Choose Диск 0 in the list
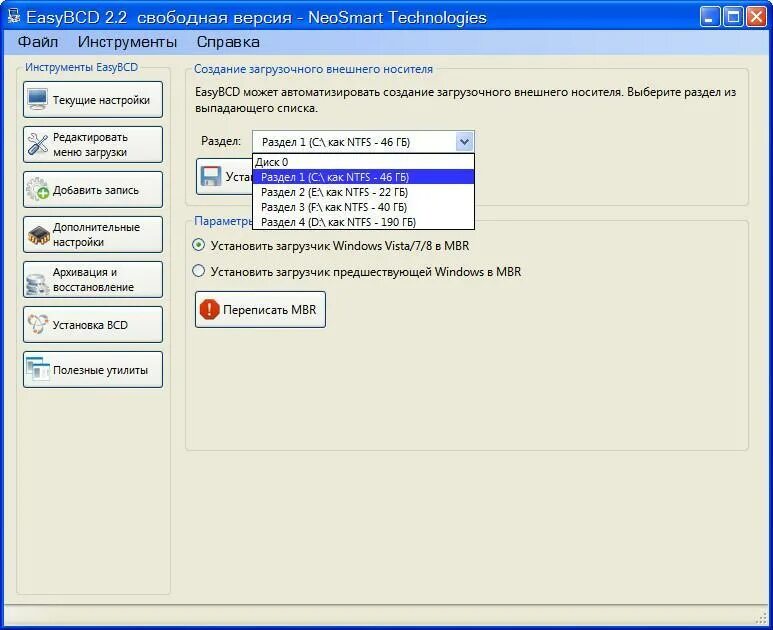 pos(363,162)
